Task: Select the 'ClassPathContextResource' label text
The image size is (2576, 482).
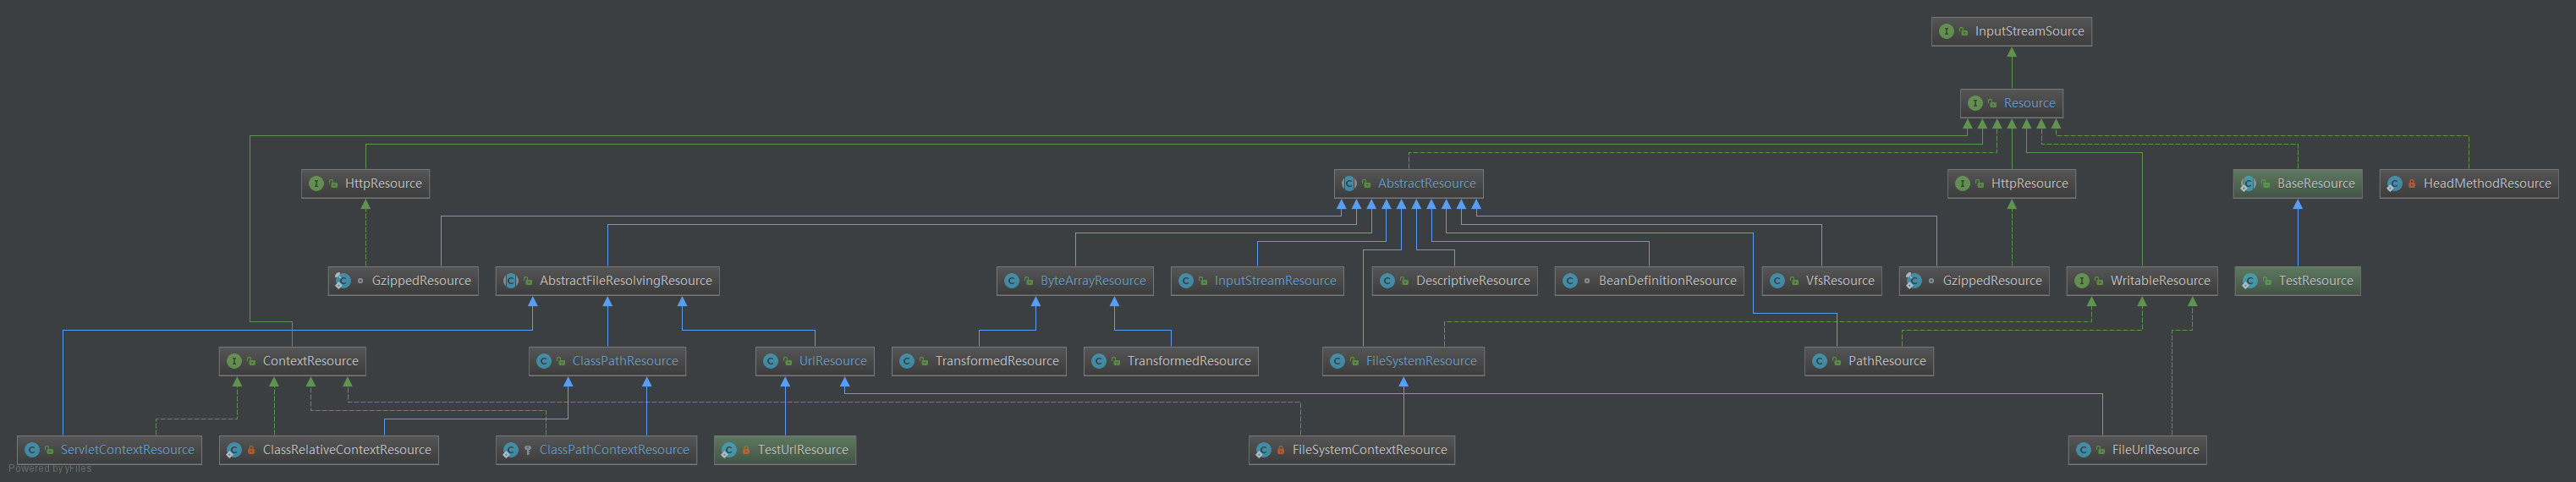Action: [614, 450]
